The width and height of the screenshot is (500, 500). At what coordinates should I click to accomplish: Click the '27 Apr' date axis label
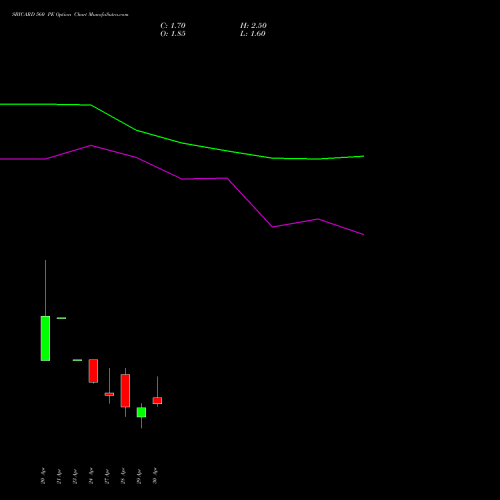tap(107, 476)
